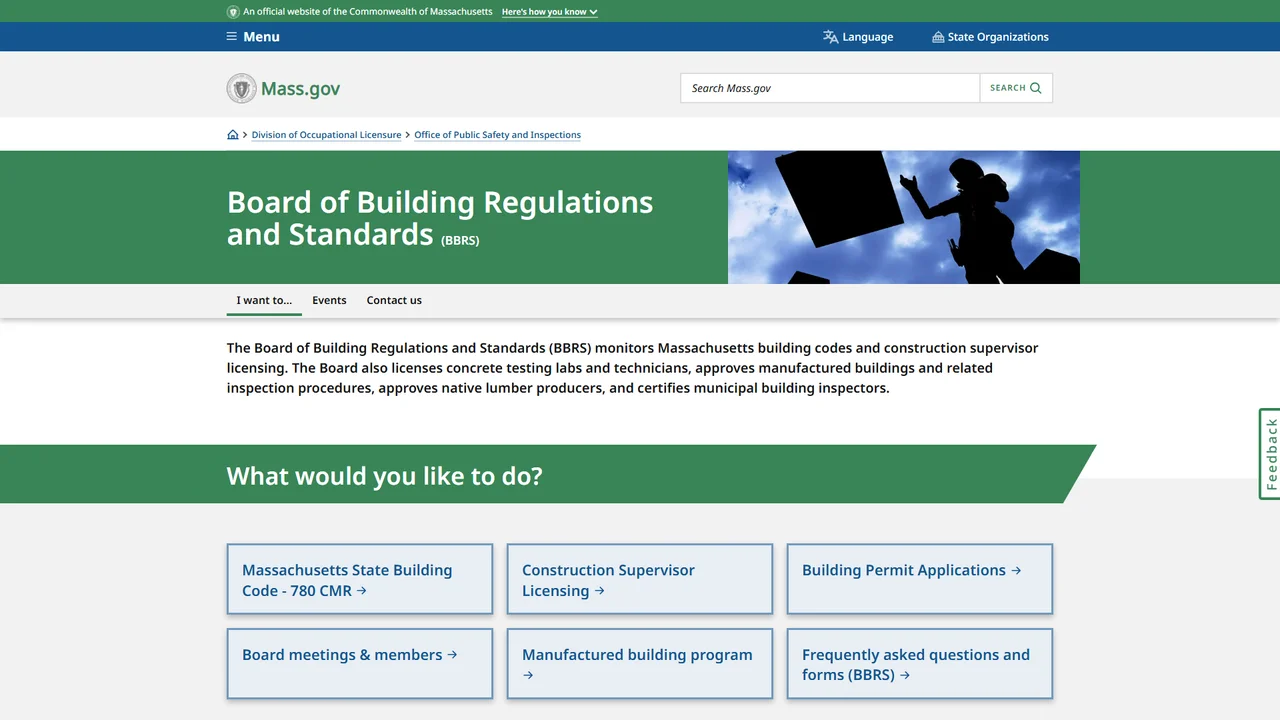
Task: Click the 'SEARCH' button label
Action: coord(1008,88)
